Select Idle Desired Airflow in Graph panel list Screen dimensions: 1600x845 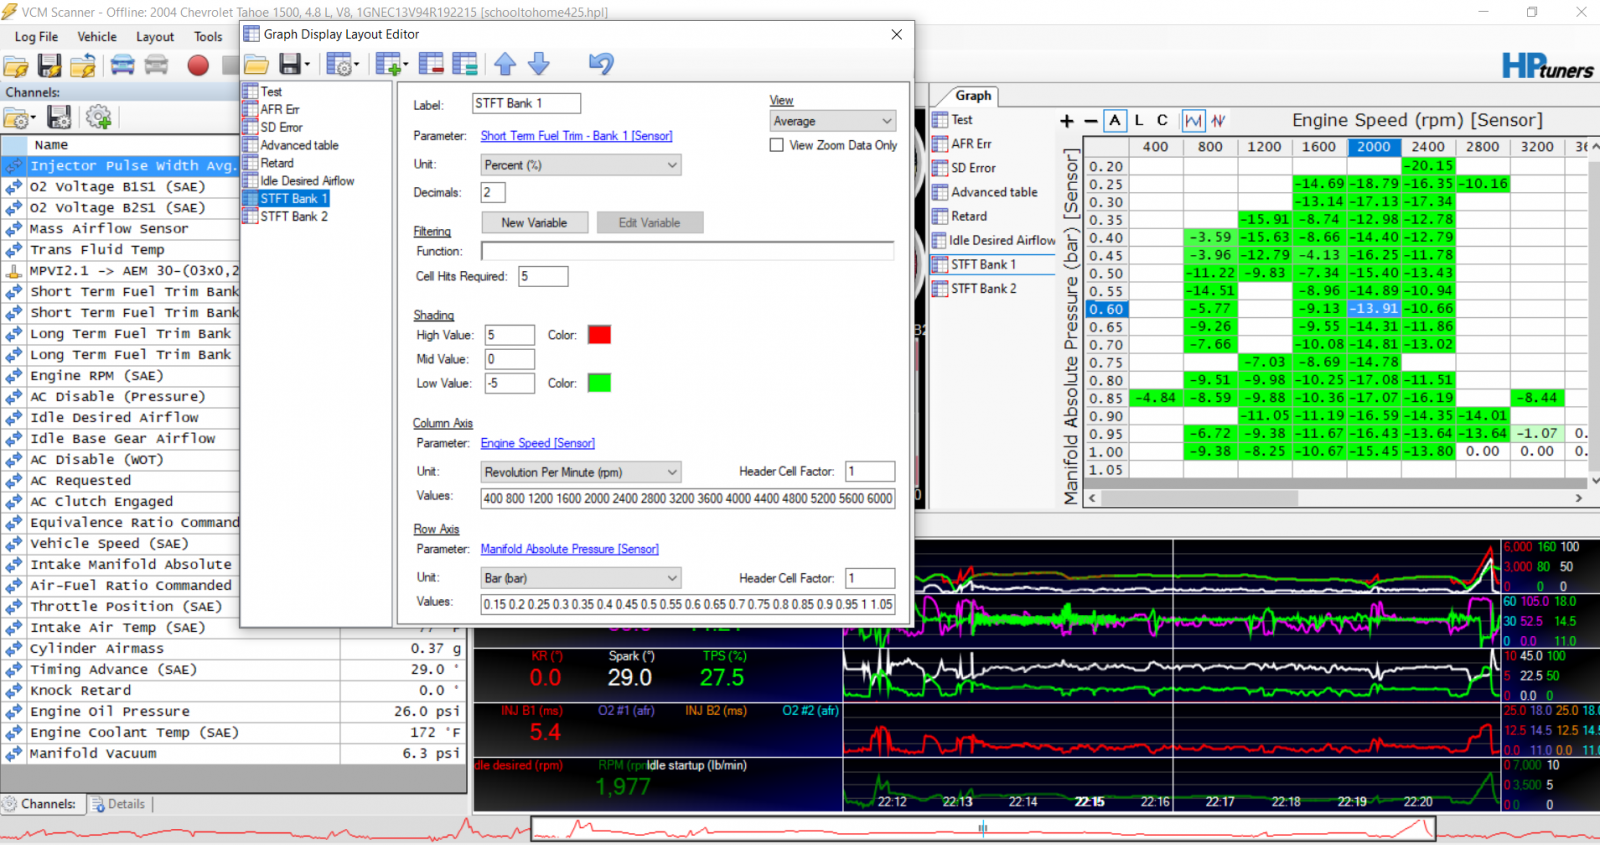pos(1002,240)
